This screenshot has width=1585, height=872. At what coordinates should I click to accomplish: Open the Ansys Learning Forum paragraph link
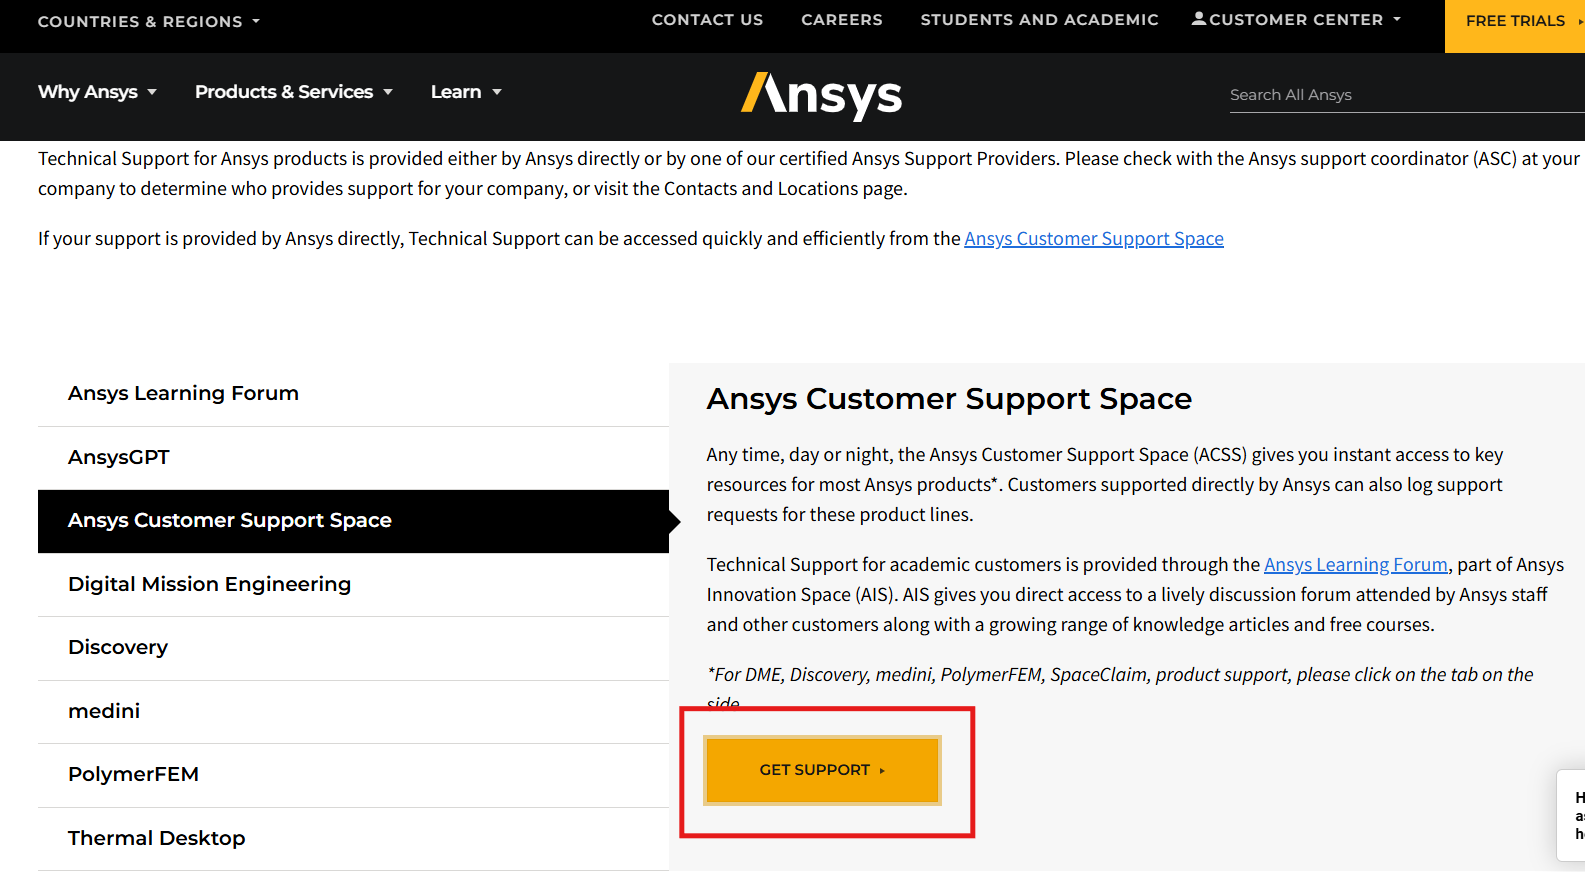pyautogui.click(x=1355, y=565)
